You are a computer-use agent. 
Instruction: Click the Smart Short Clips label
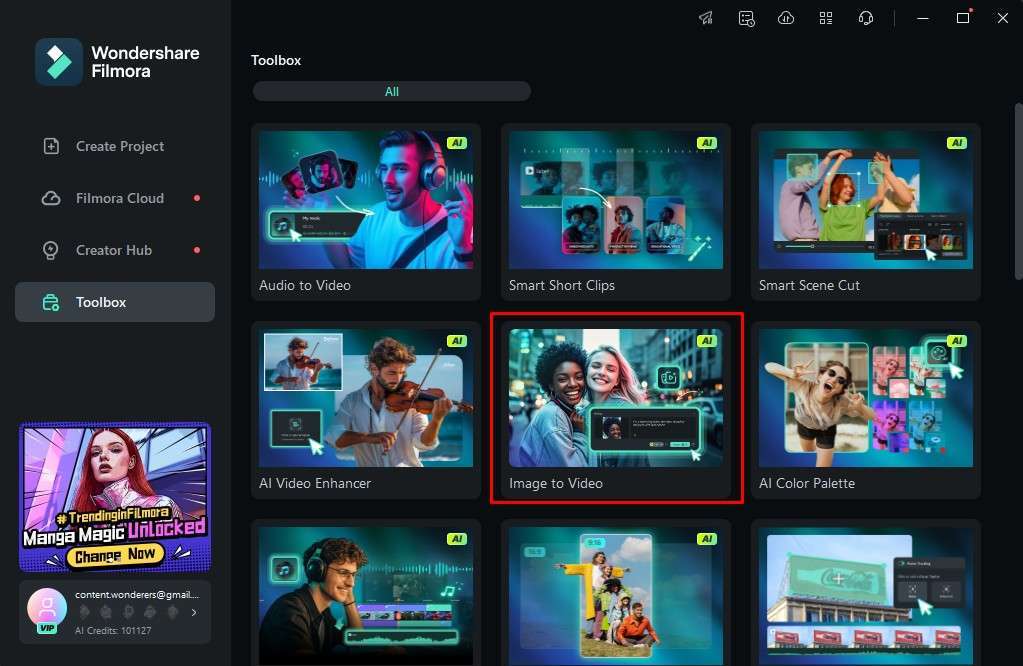coord(562,285)
